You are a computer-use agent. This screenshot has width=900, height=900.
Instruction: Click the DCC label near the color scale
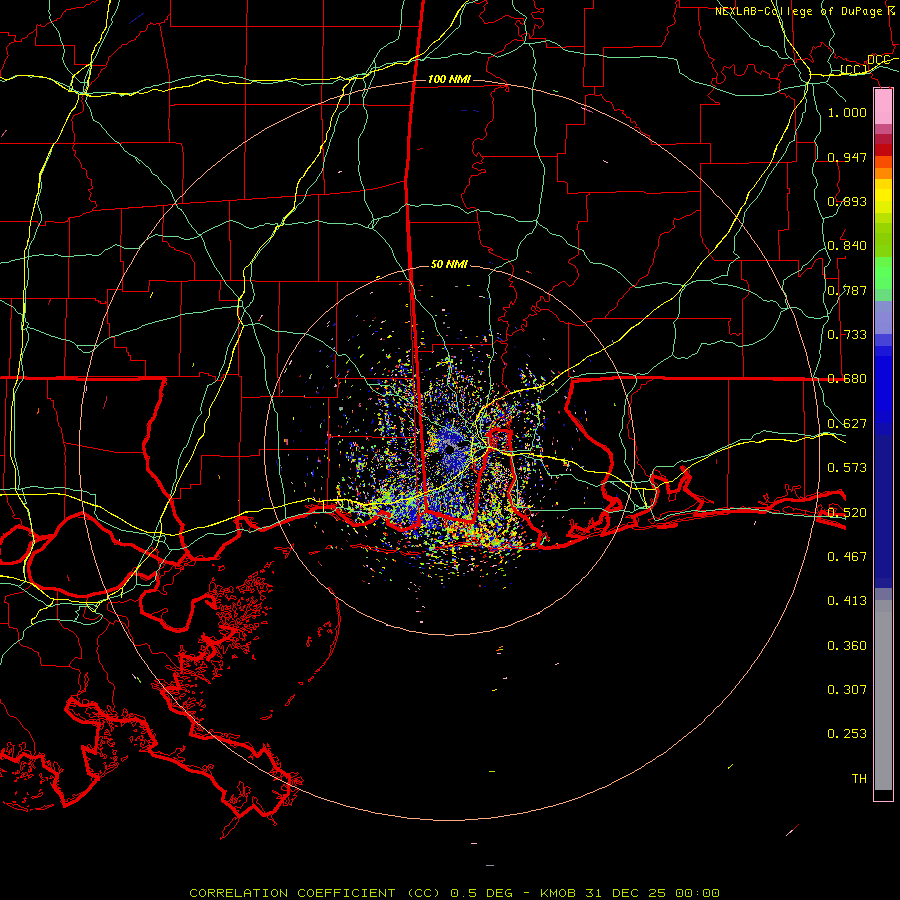click(878, 60)
